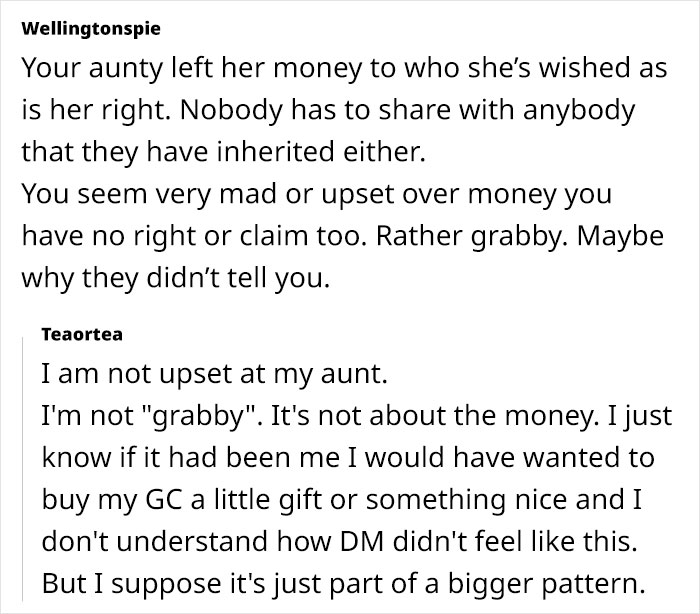Image resolution: width=700 pixels, height=614 pixels.
Task: Open the Wellingtonspie user profile
Action: point(91,29)
